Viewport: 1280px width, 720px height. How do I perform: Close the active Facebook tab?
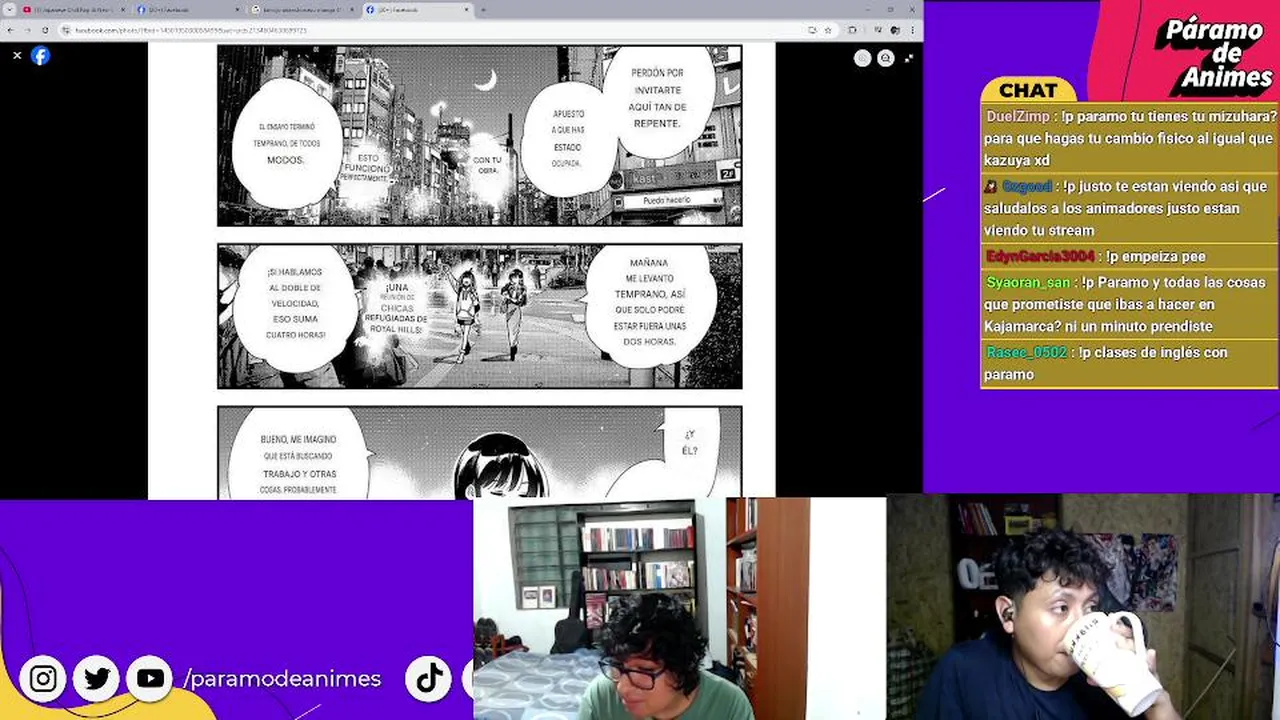466,10
